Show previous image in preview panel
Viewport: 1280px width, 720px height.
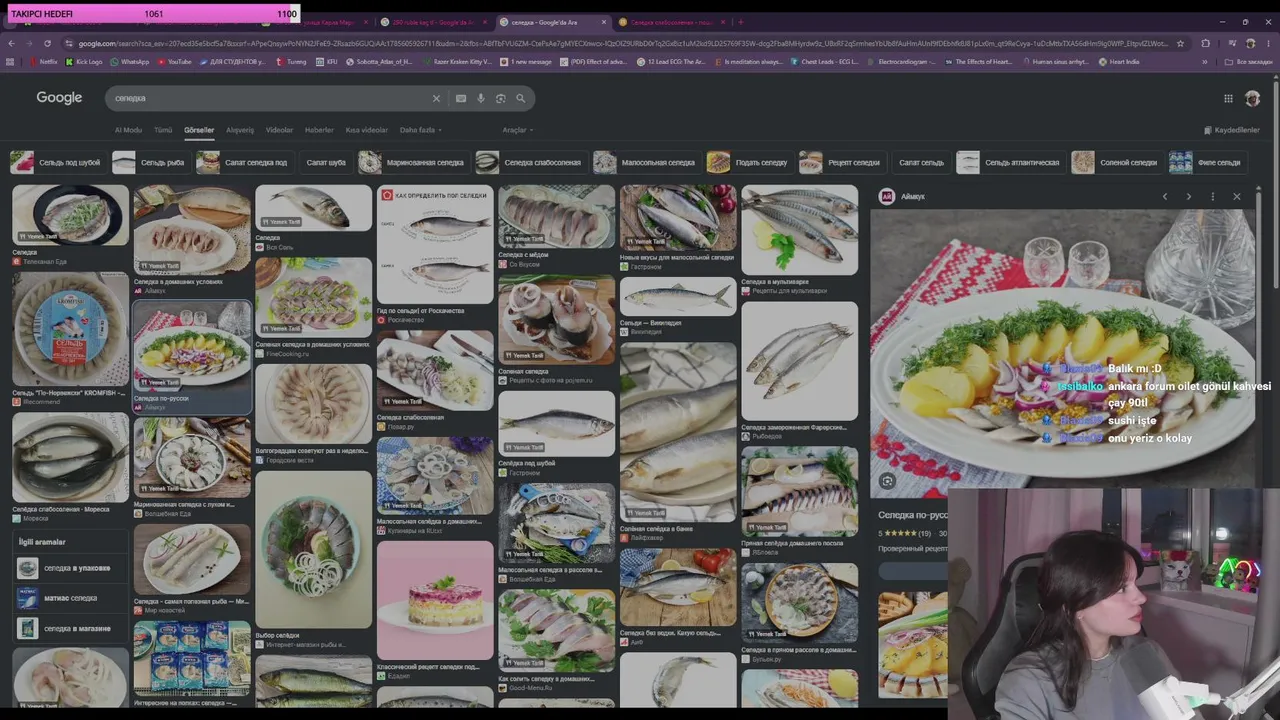[1165, 196]
